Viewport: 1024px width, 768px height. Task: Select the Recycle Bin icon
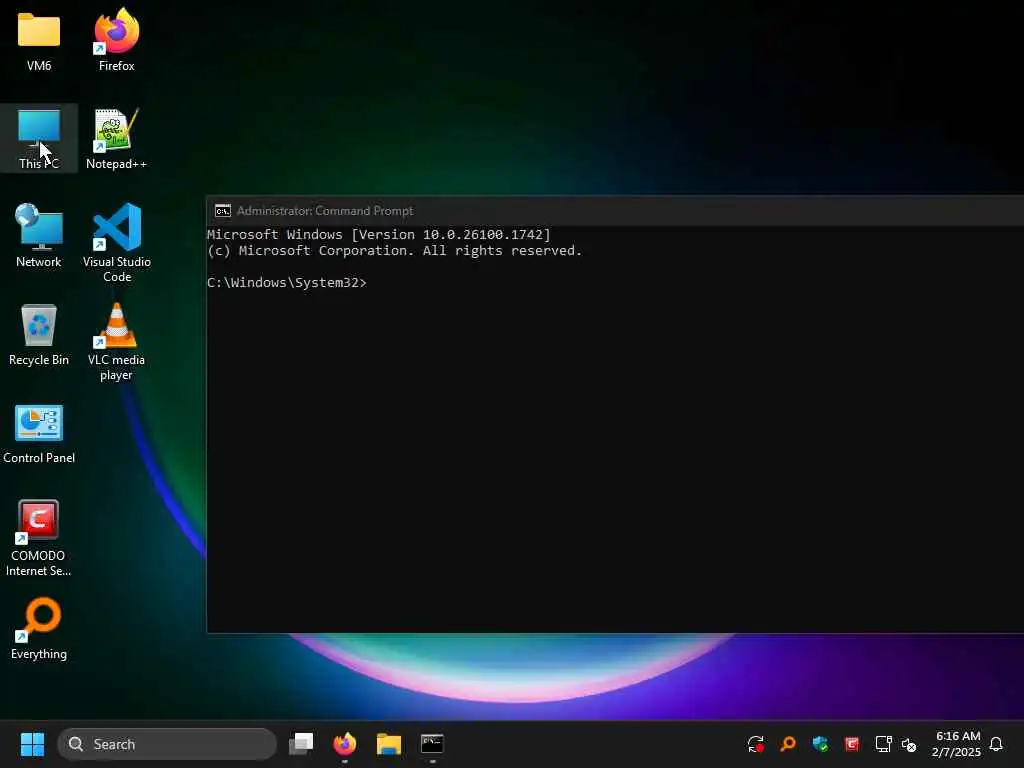[39, 334]
